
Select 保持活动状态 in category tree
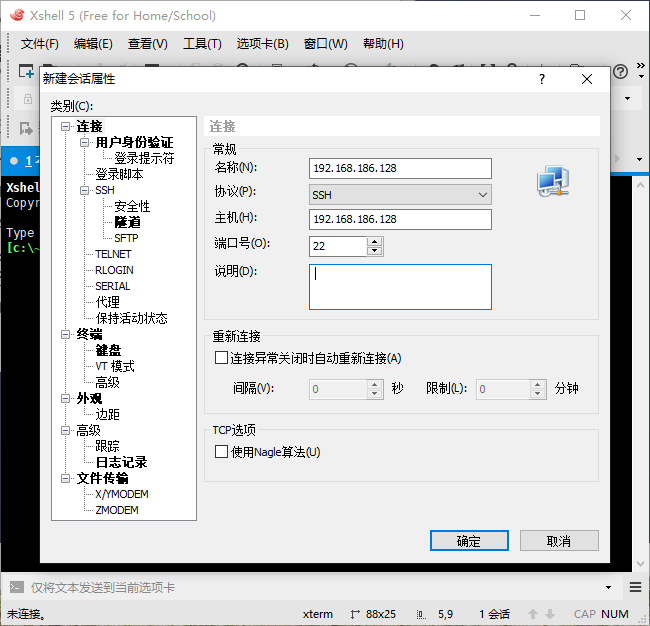[131, 318]
